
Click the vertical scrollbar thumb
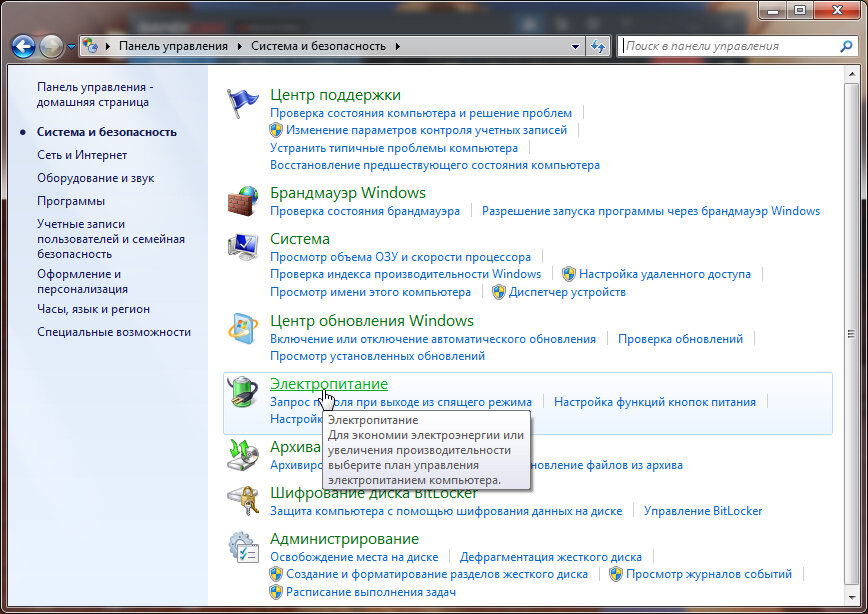point(851,333)
